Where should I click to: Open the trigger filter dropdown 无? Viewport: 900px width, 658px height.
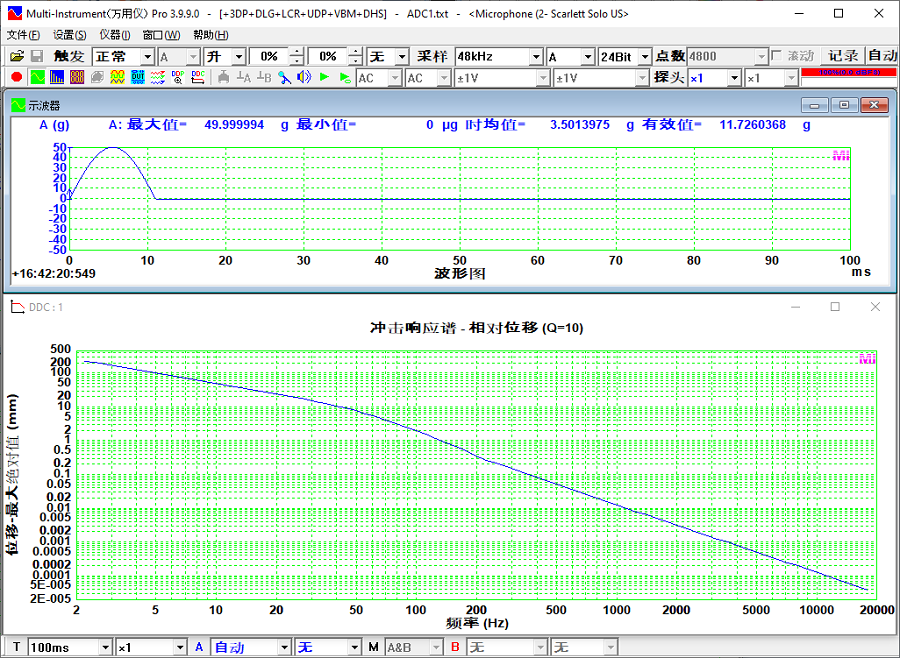[x=402, y=57]
